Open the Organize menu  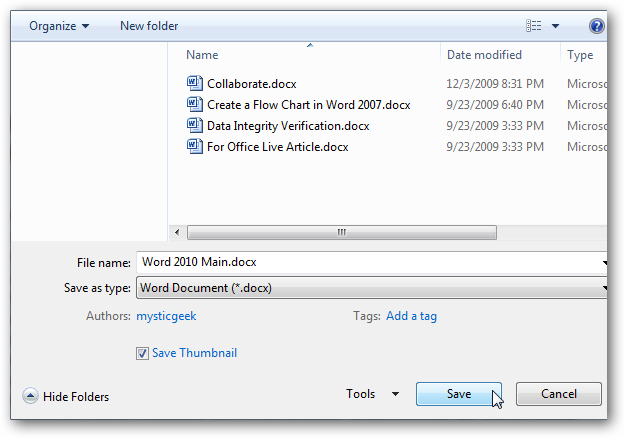pos(59,26)
